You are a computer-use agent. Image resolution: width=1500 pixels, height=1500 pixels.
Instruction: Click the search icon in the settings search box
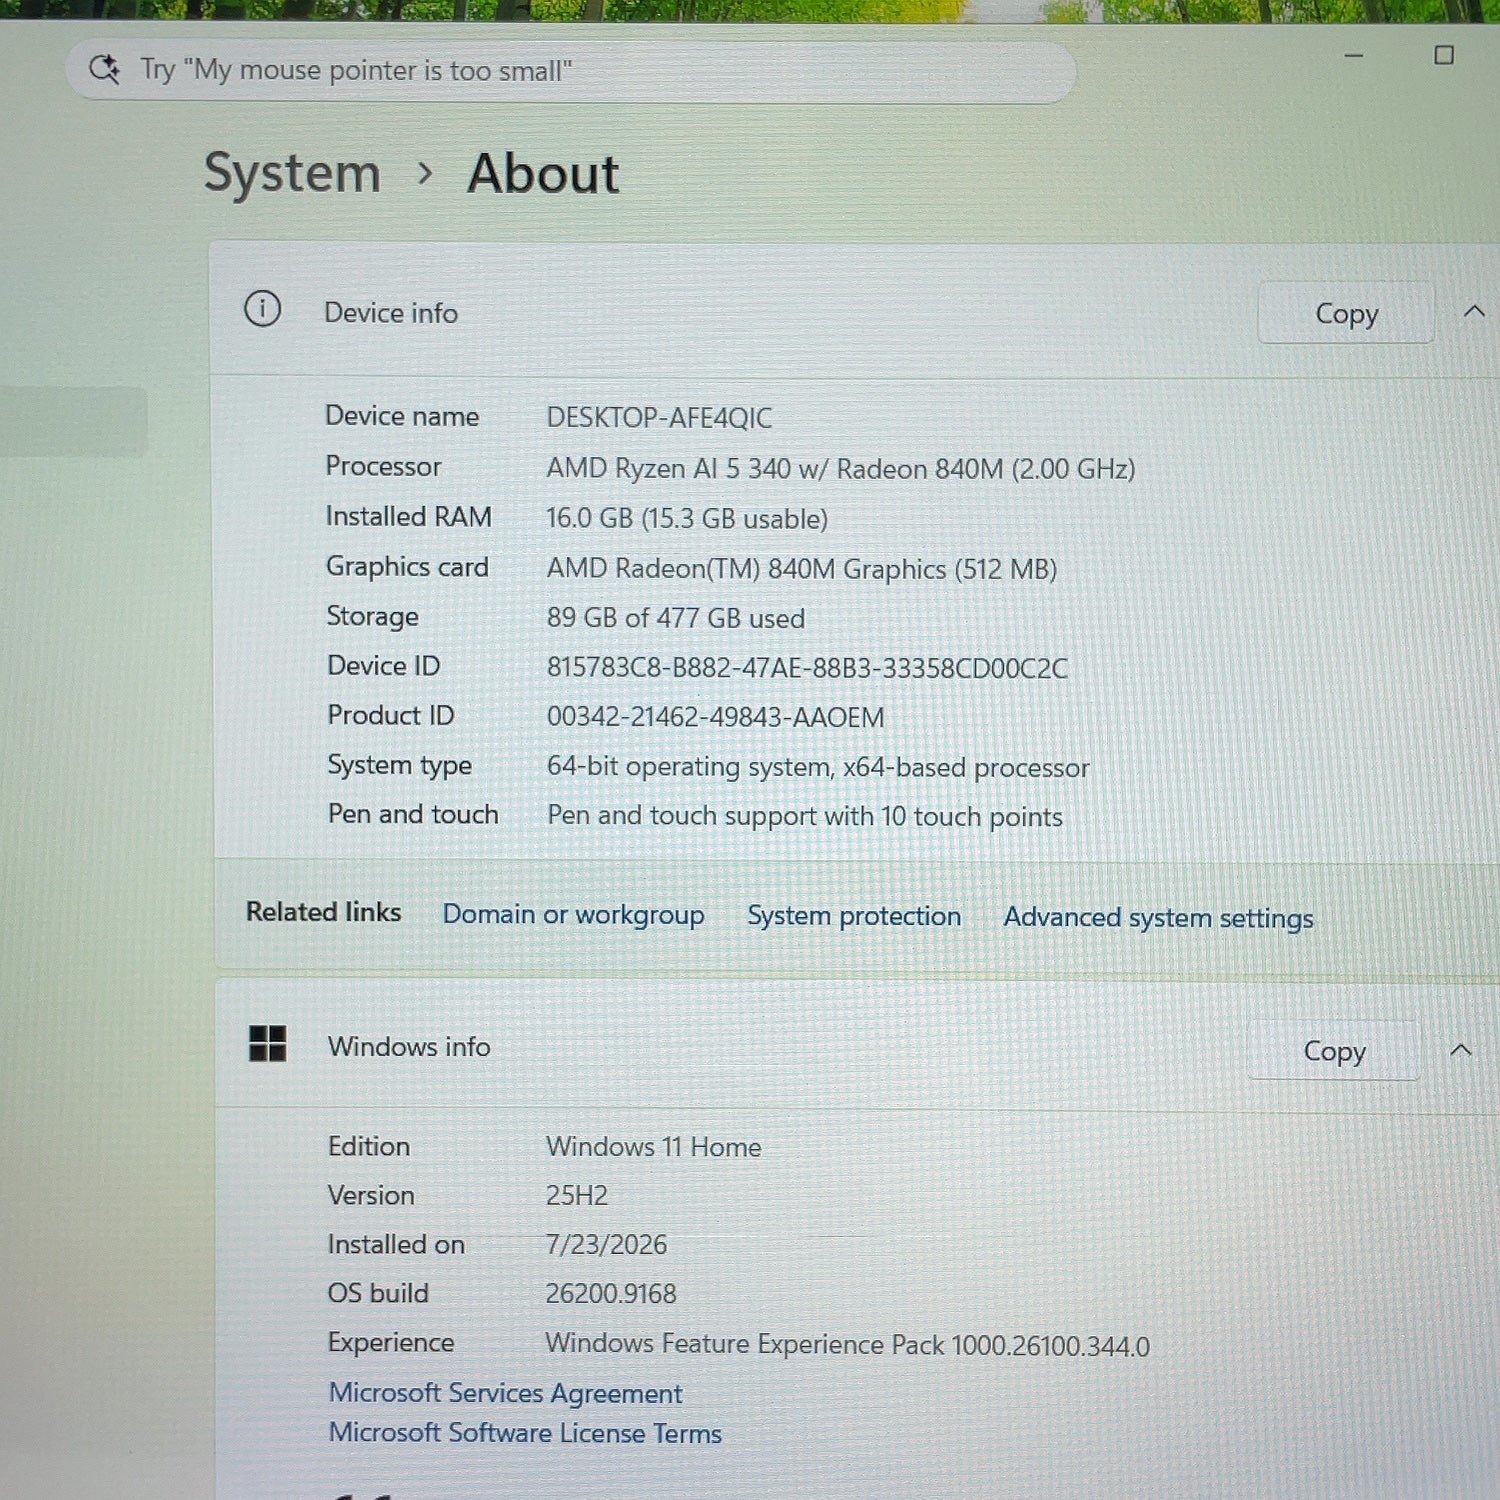click(104, 69)
